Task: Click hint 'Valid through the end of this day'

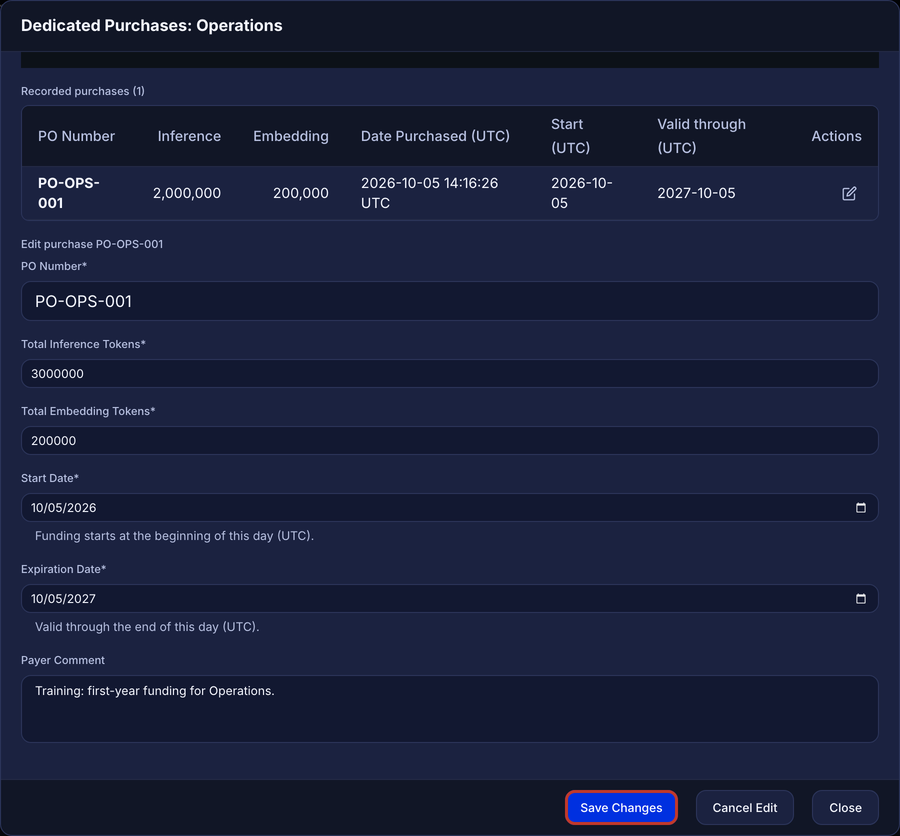Action: click(147, 627)
